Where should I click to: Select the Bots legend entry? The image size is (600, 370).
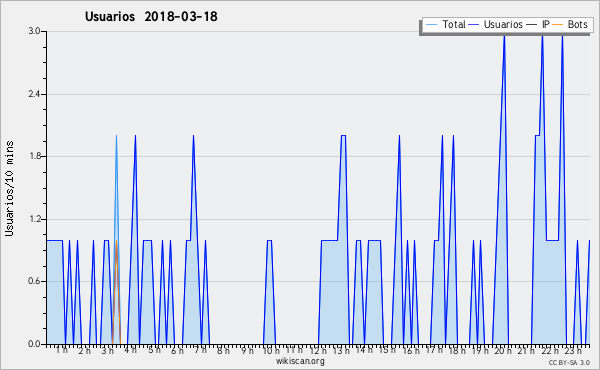click(x=570, y=24)
